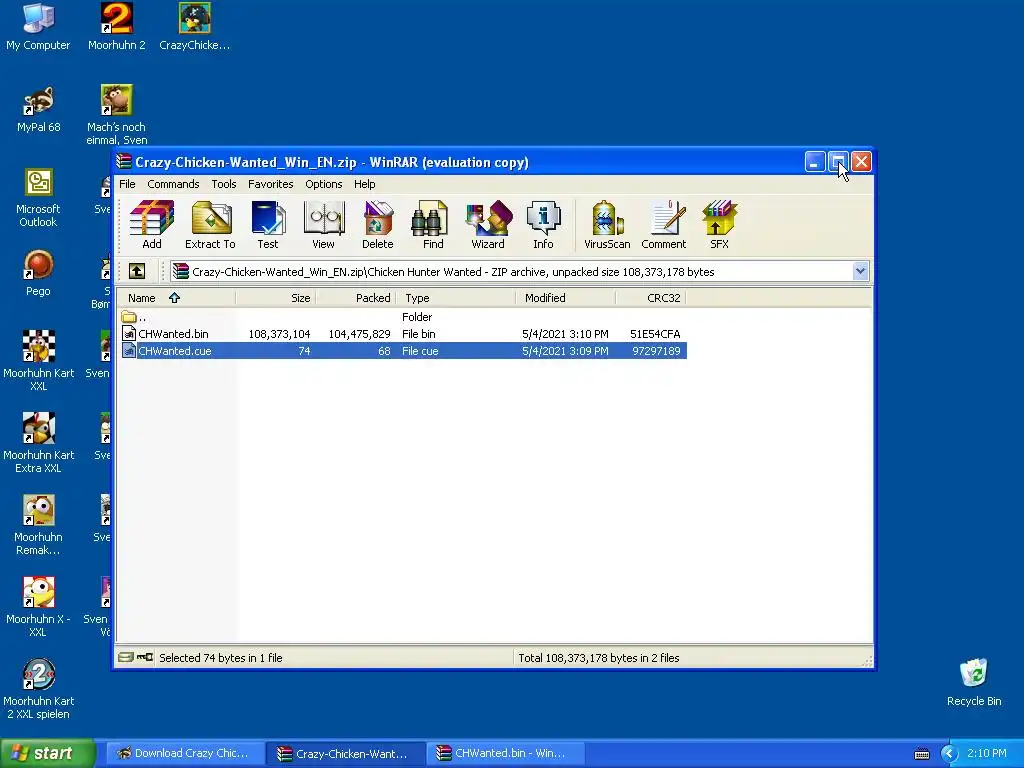Open the File menu
1024x768 pixels.
[127, 184]
